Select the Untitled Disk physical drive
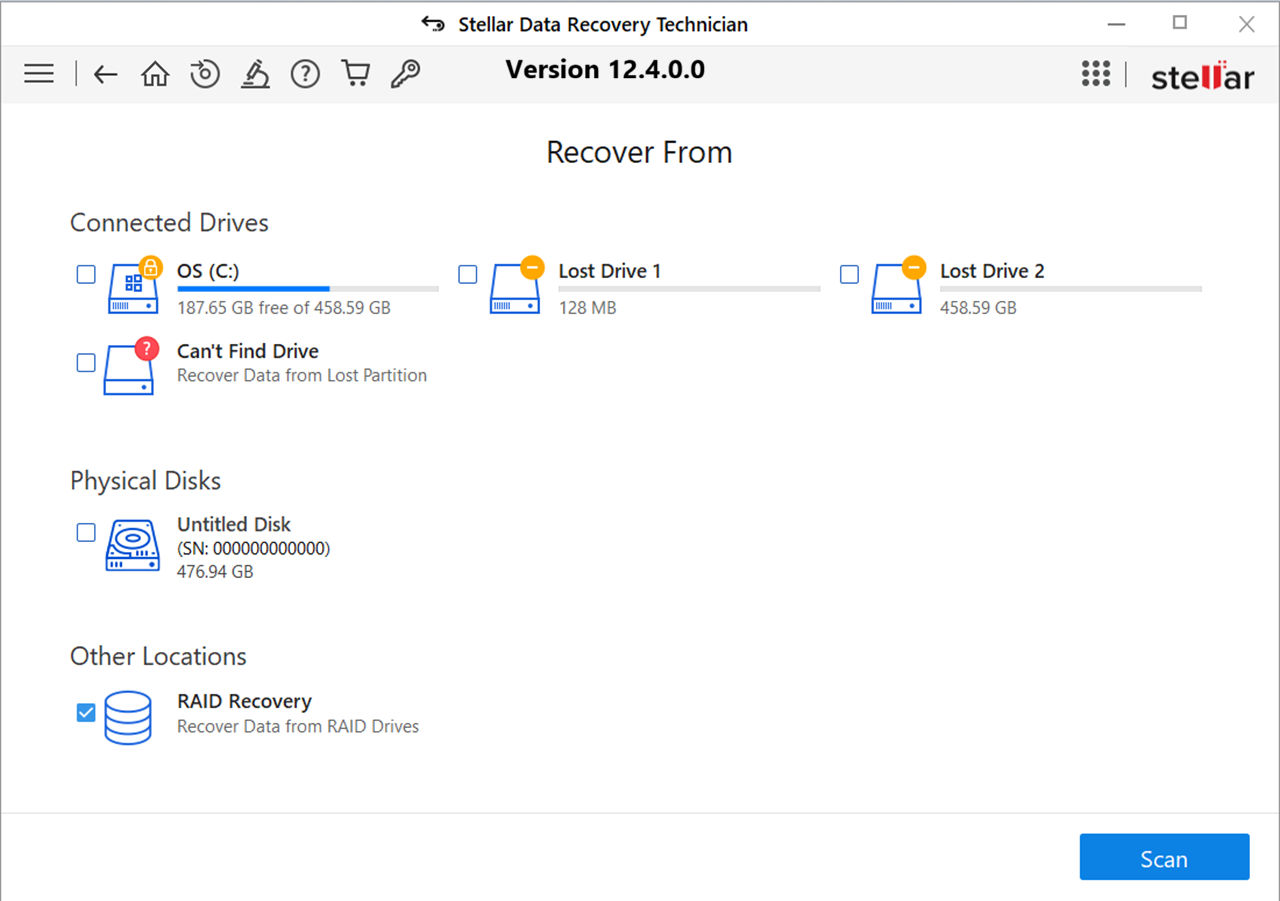 point(85,533)
